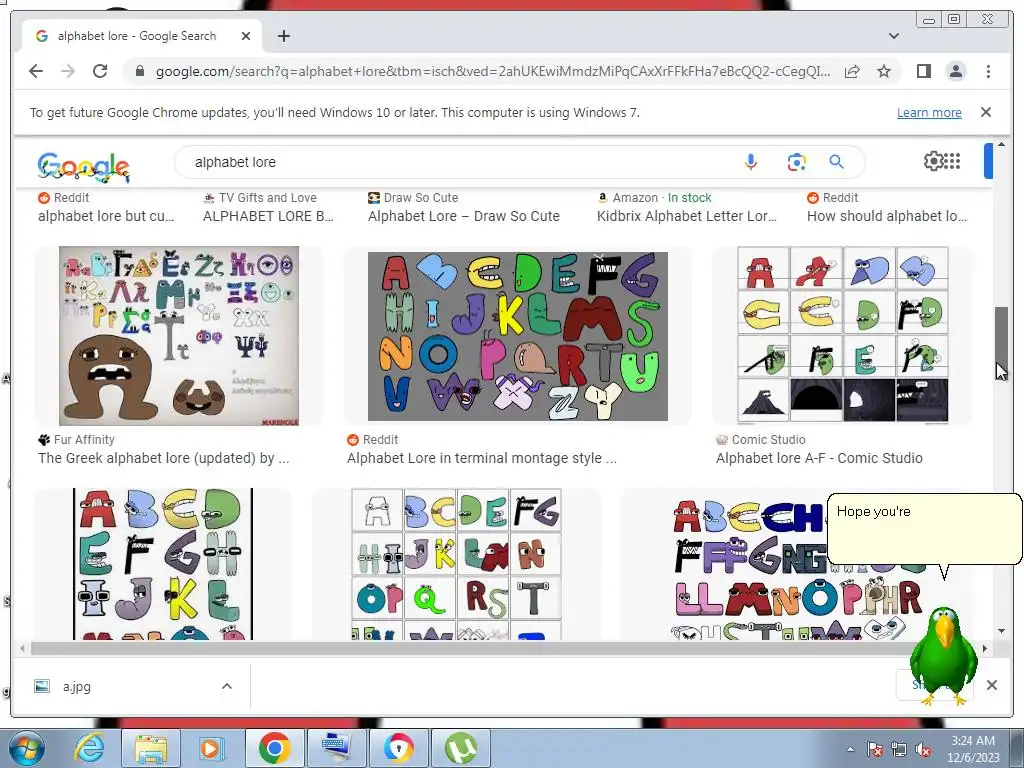Open the Greek alphabet lore thumbnail
Screen dimensions: 1024x768
point(179,336)
